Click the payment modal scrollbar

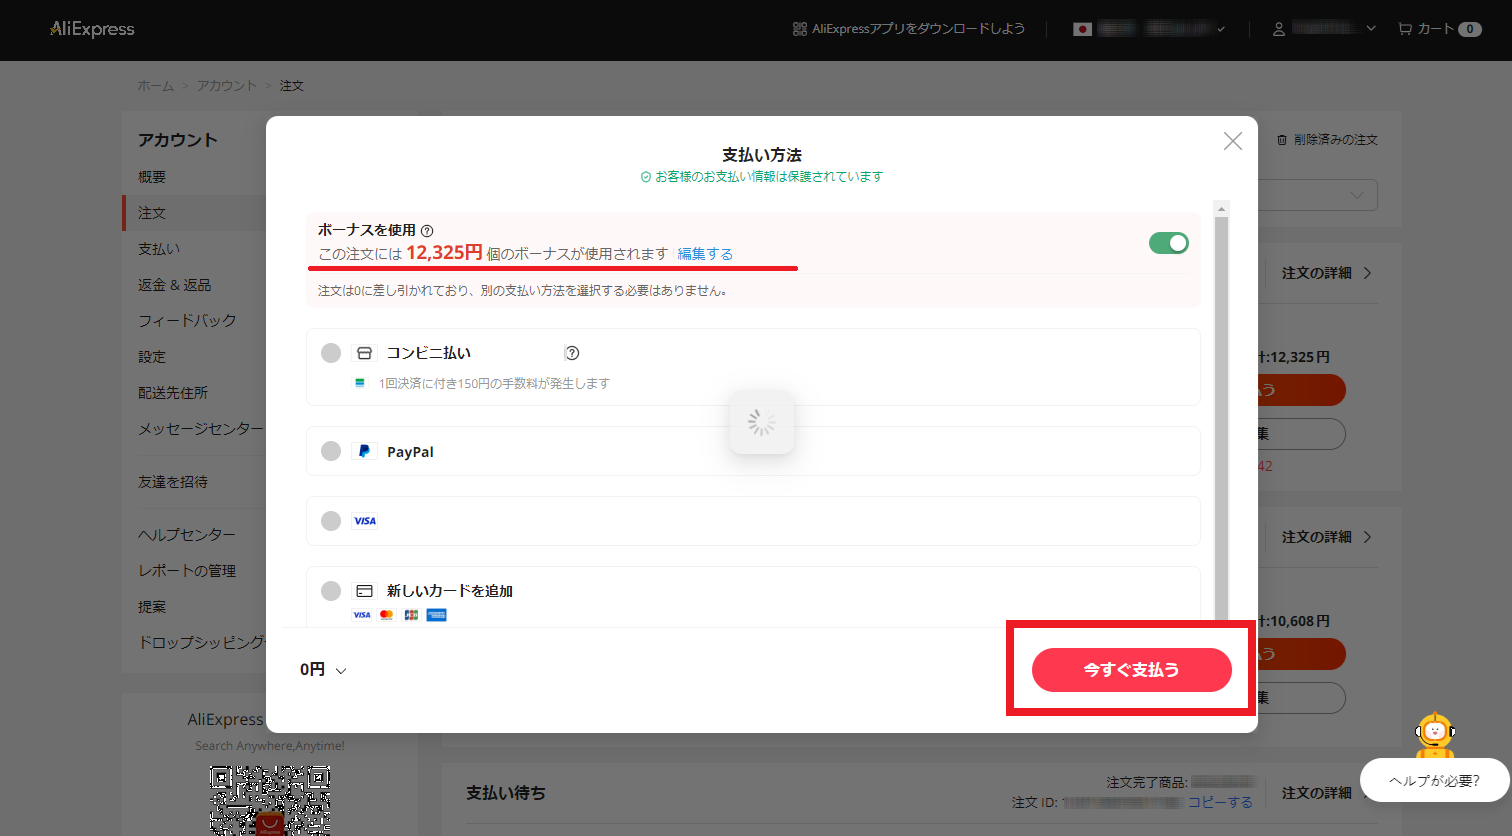click(x=1221, y=400)
